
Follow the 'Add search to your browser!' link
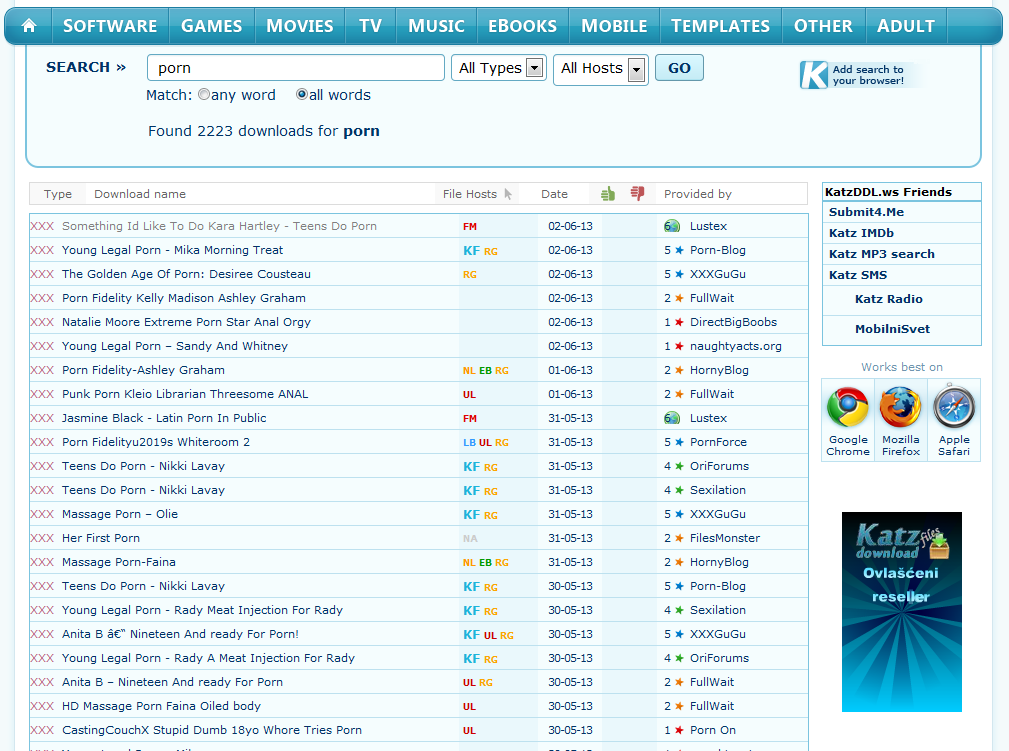point(868,75)
